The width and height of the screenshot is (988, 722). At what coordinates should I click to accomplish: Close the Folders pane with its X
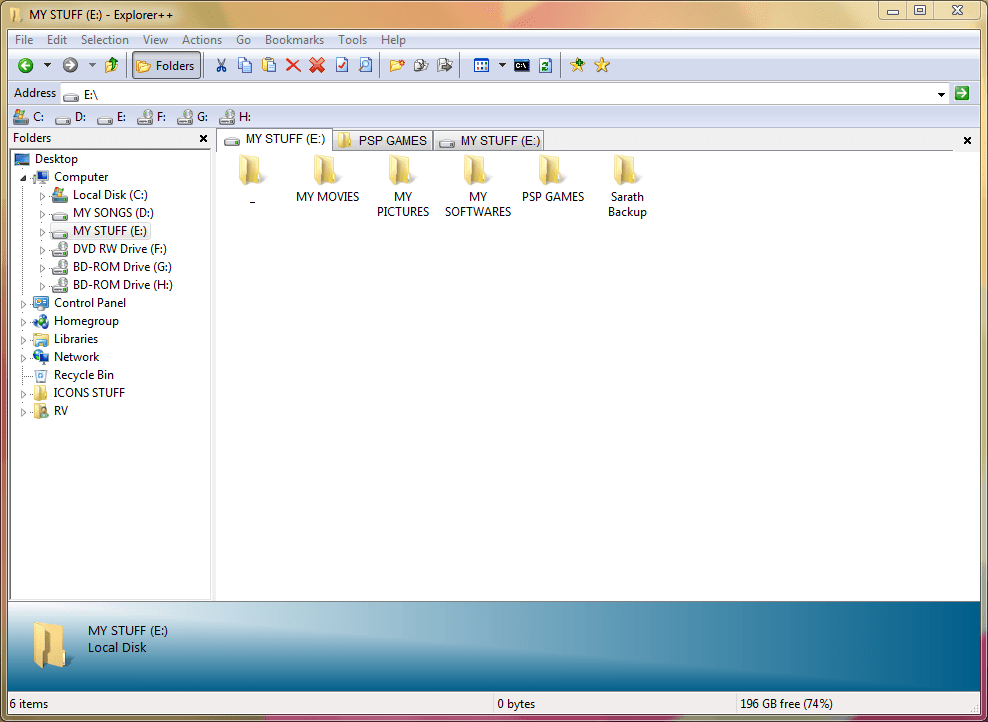pos(203,138)
